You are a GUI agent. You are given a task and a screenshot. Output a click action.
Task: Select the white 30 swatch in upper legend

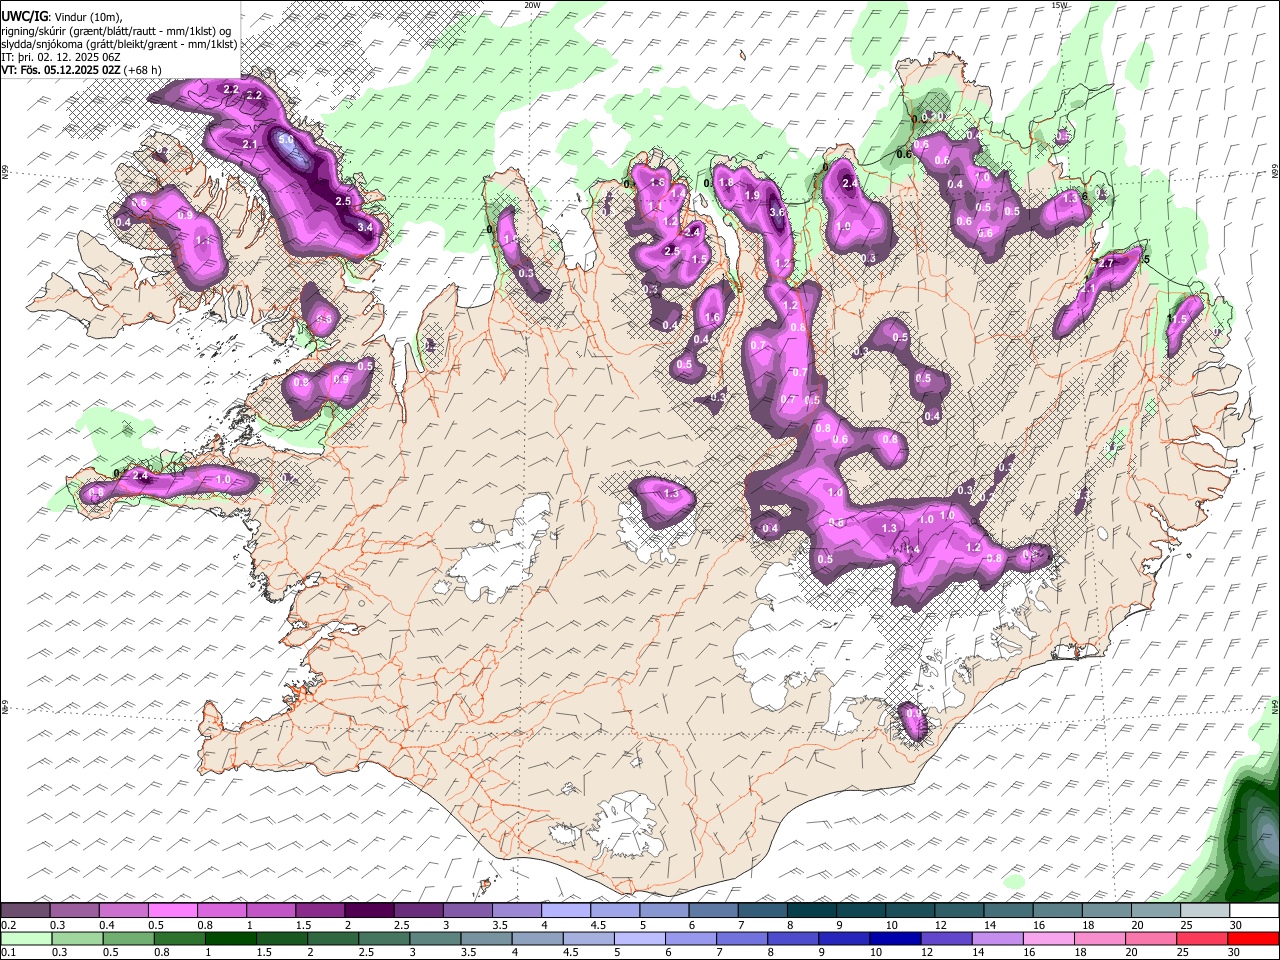click(x=1254, y=911)
